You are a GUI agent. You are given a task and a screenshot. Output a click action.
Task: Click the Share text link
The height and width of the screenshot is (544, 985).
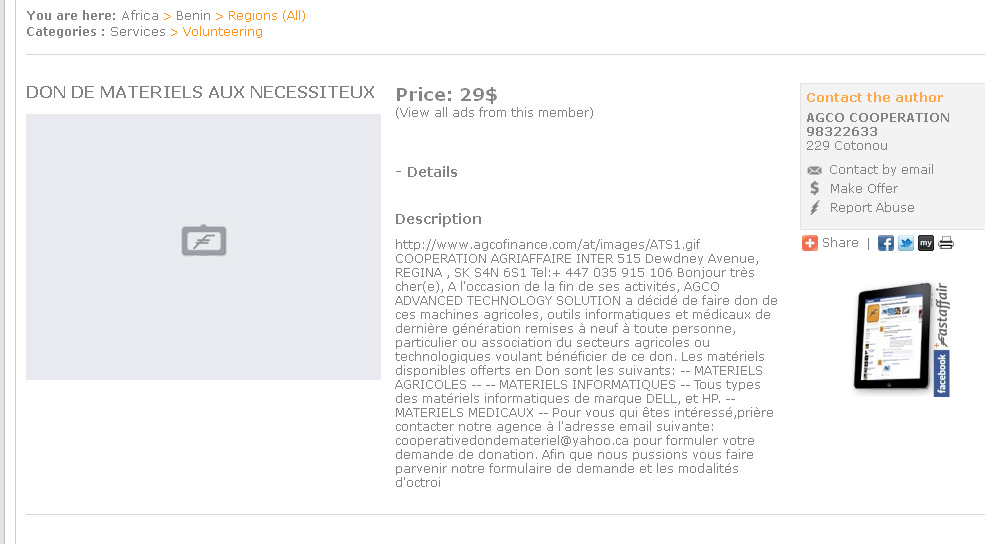point(840,243)
